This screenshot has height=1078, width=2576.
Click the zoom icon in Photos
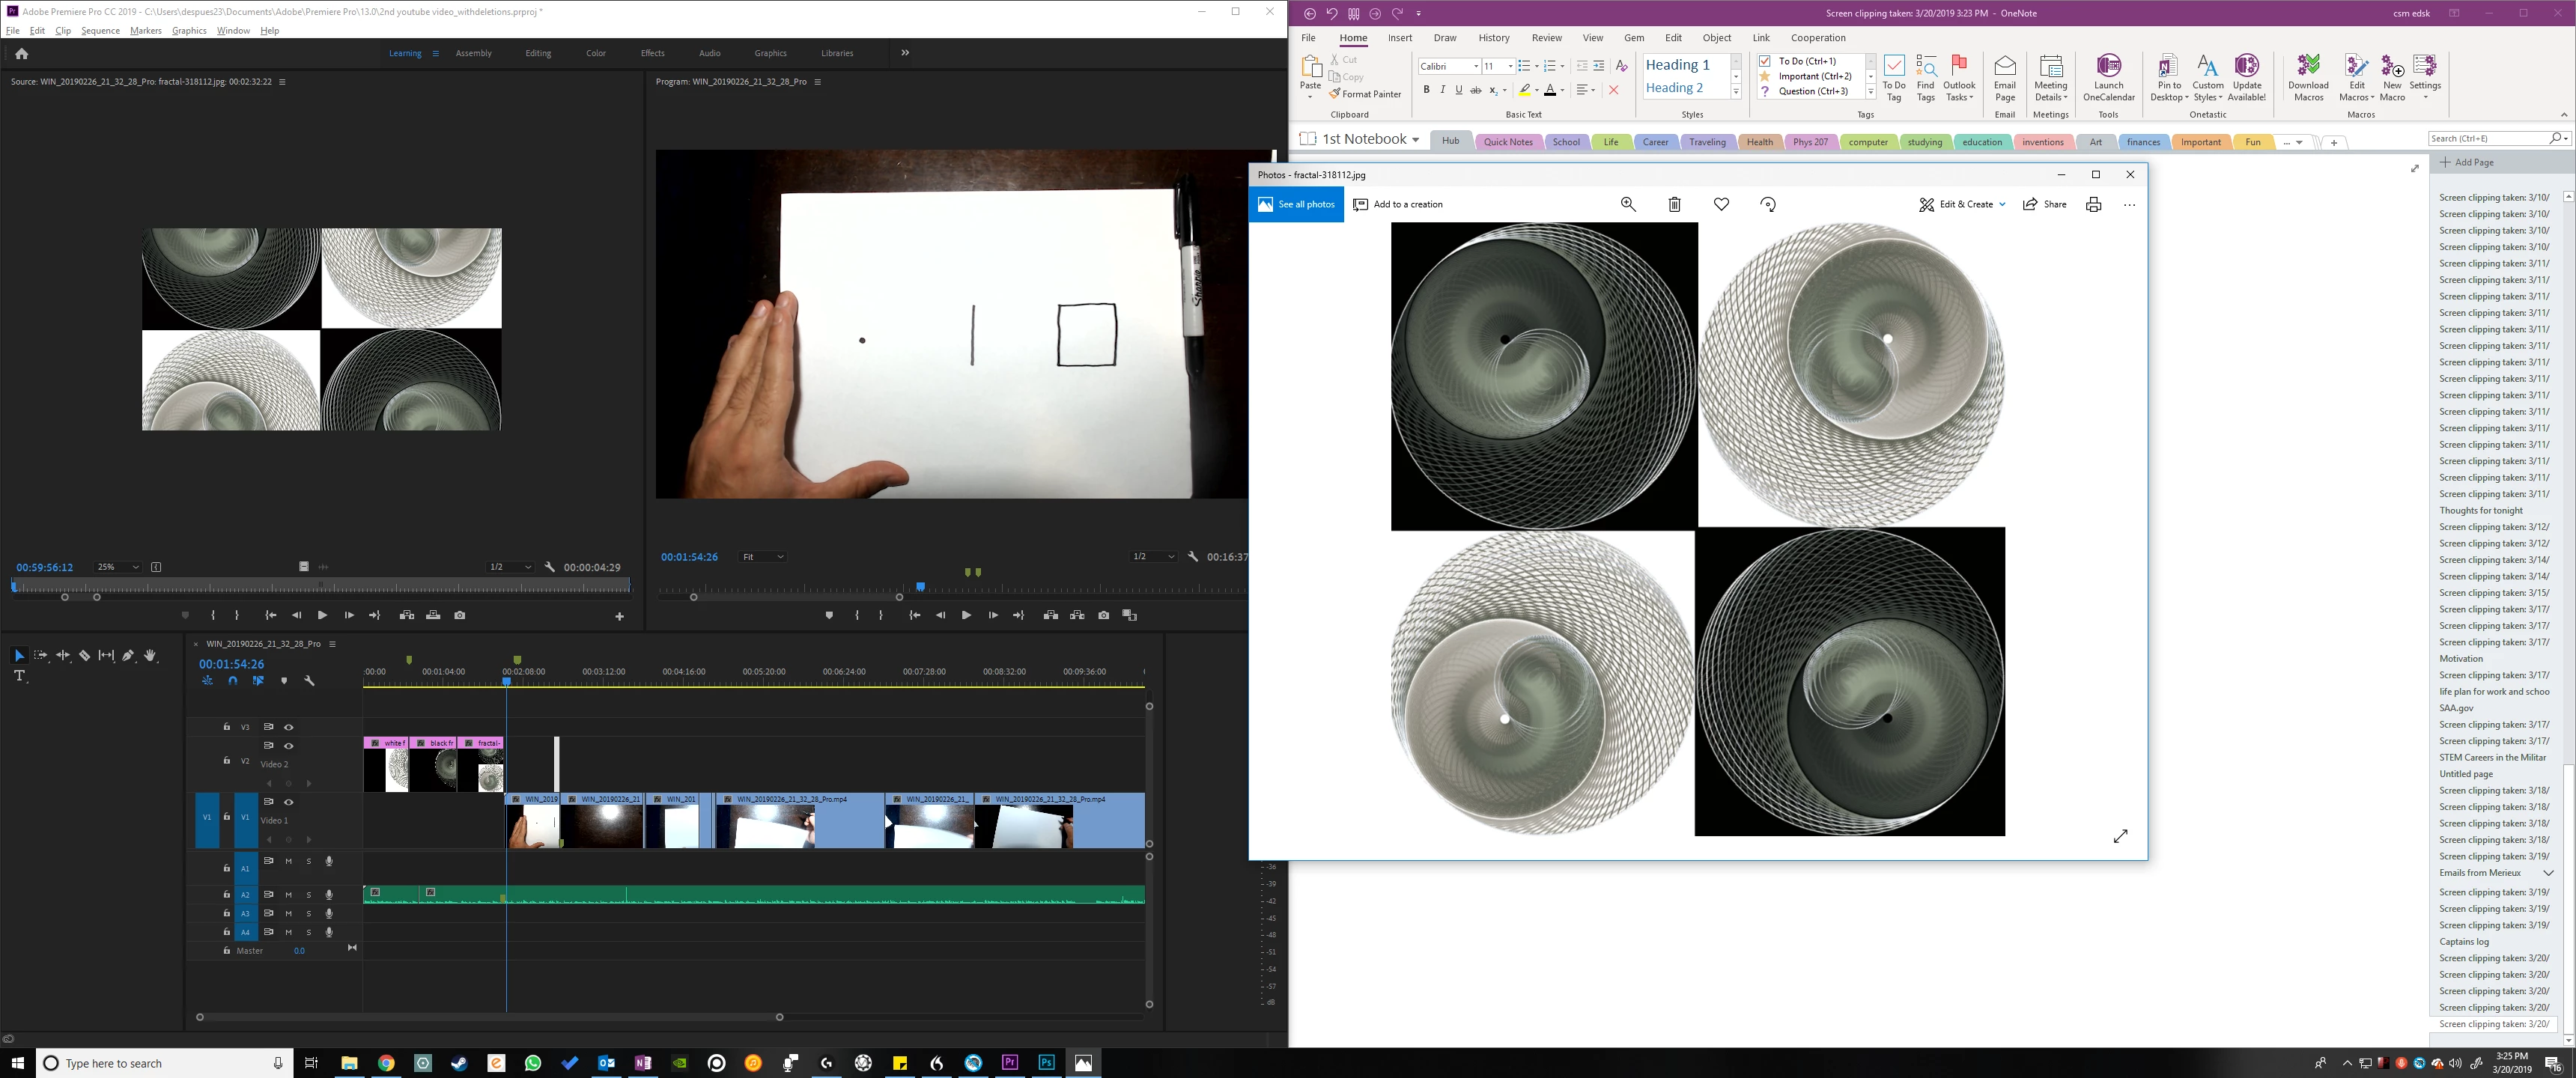1628,204
